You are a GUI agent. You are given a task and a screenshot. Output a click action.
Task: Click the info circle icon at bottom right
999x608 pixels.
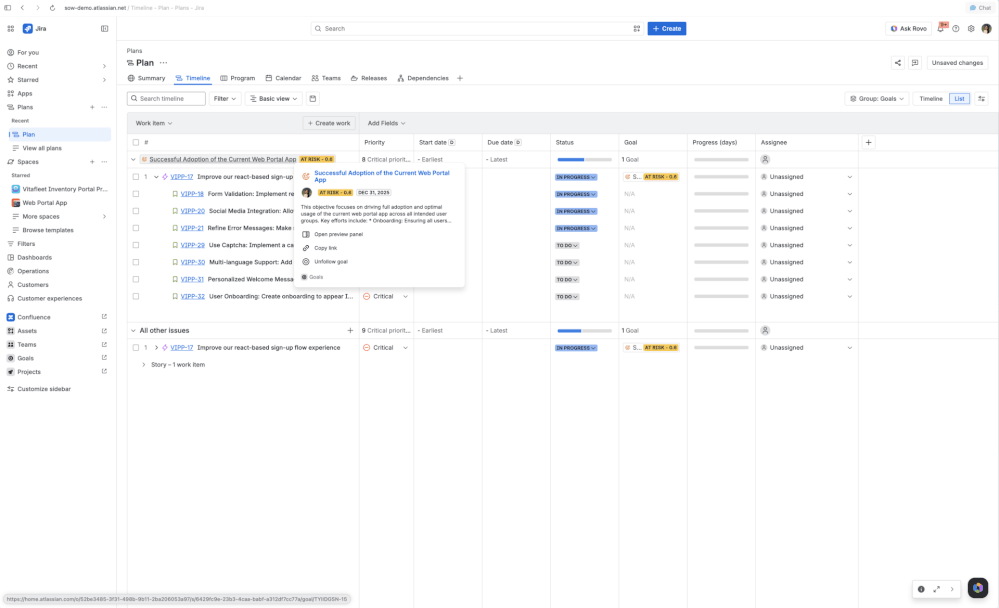tap(921, 590)
